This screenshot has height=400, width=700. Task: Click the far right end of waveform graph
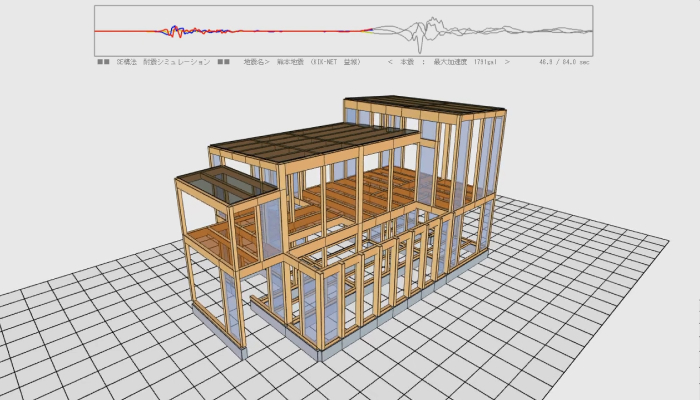click(589, 31)
